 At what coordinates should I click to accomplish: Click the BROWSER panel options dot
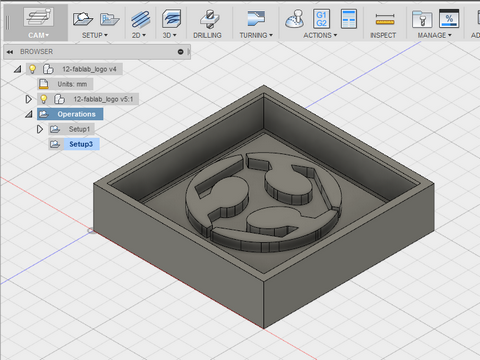click(181, 52)
